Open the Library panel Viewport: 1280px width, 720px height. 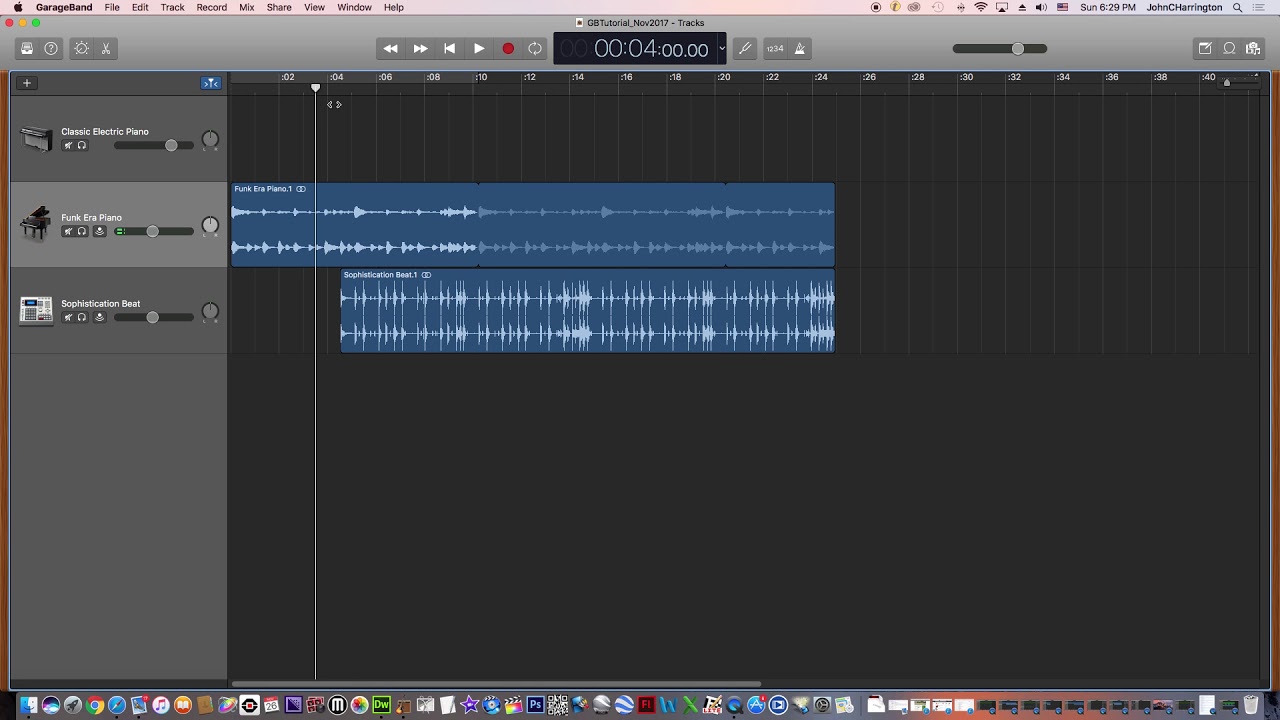[27, 48]
